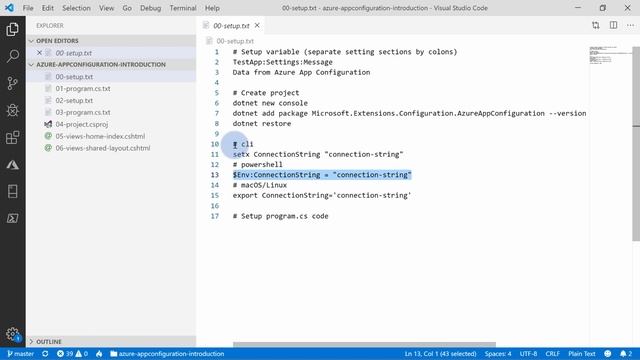Click the Ln 13, Col 1 cursor position

440,354
